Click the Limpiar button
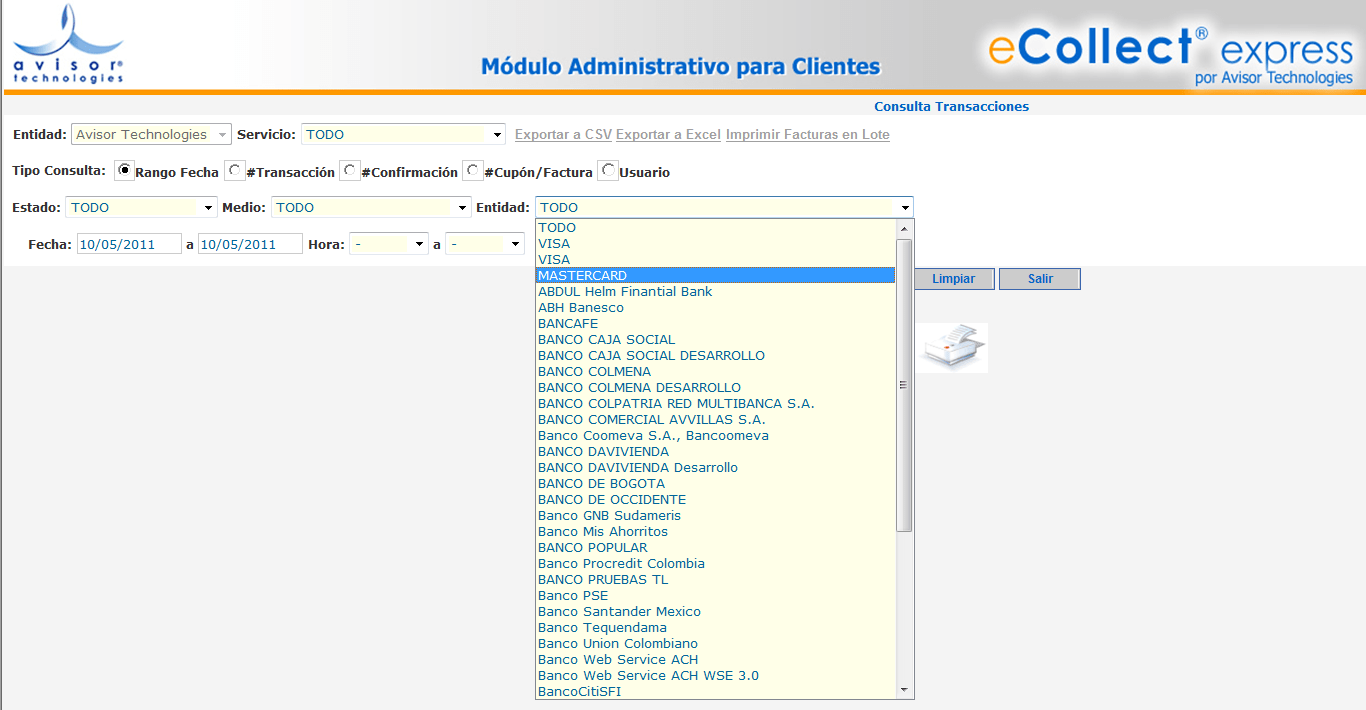This screenshot has height=710, width=1366. click(x=953, y=279)
